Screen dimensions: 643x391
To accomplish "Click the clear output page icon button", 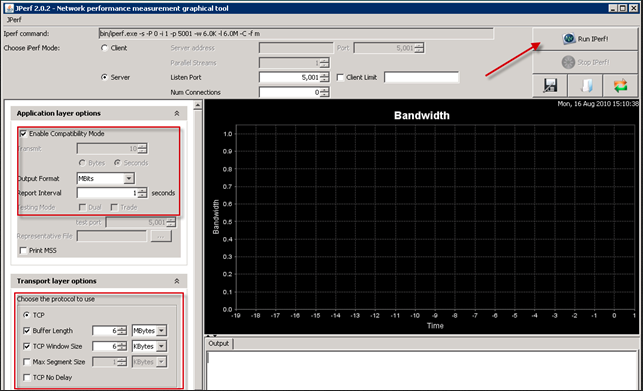I will 585,85.
